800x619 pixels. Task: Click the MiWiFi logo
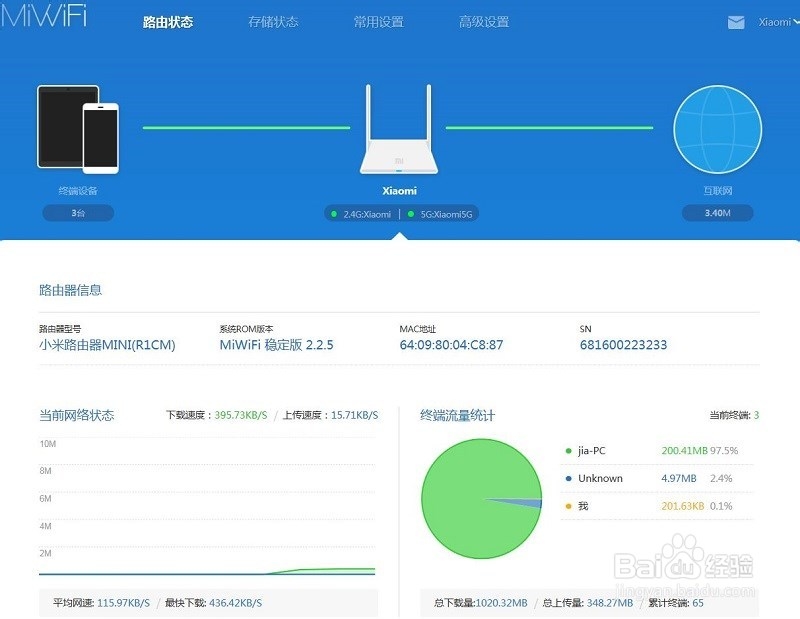44,16
